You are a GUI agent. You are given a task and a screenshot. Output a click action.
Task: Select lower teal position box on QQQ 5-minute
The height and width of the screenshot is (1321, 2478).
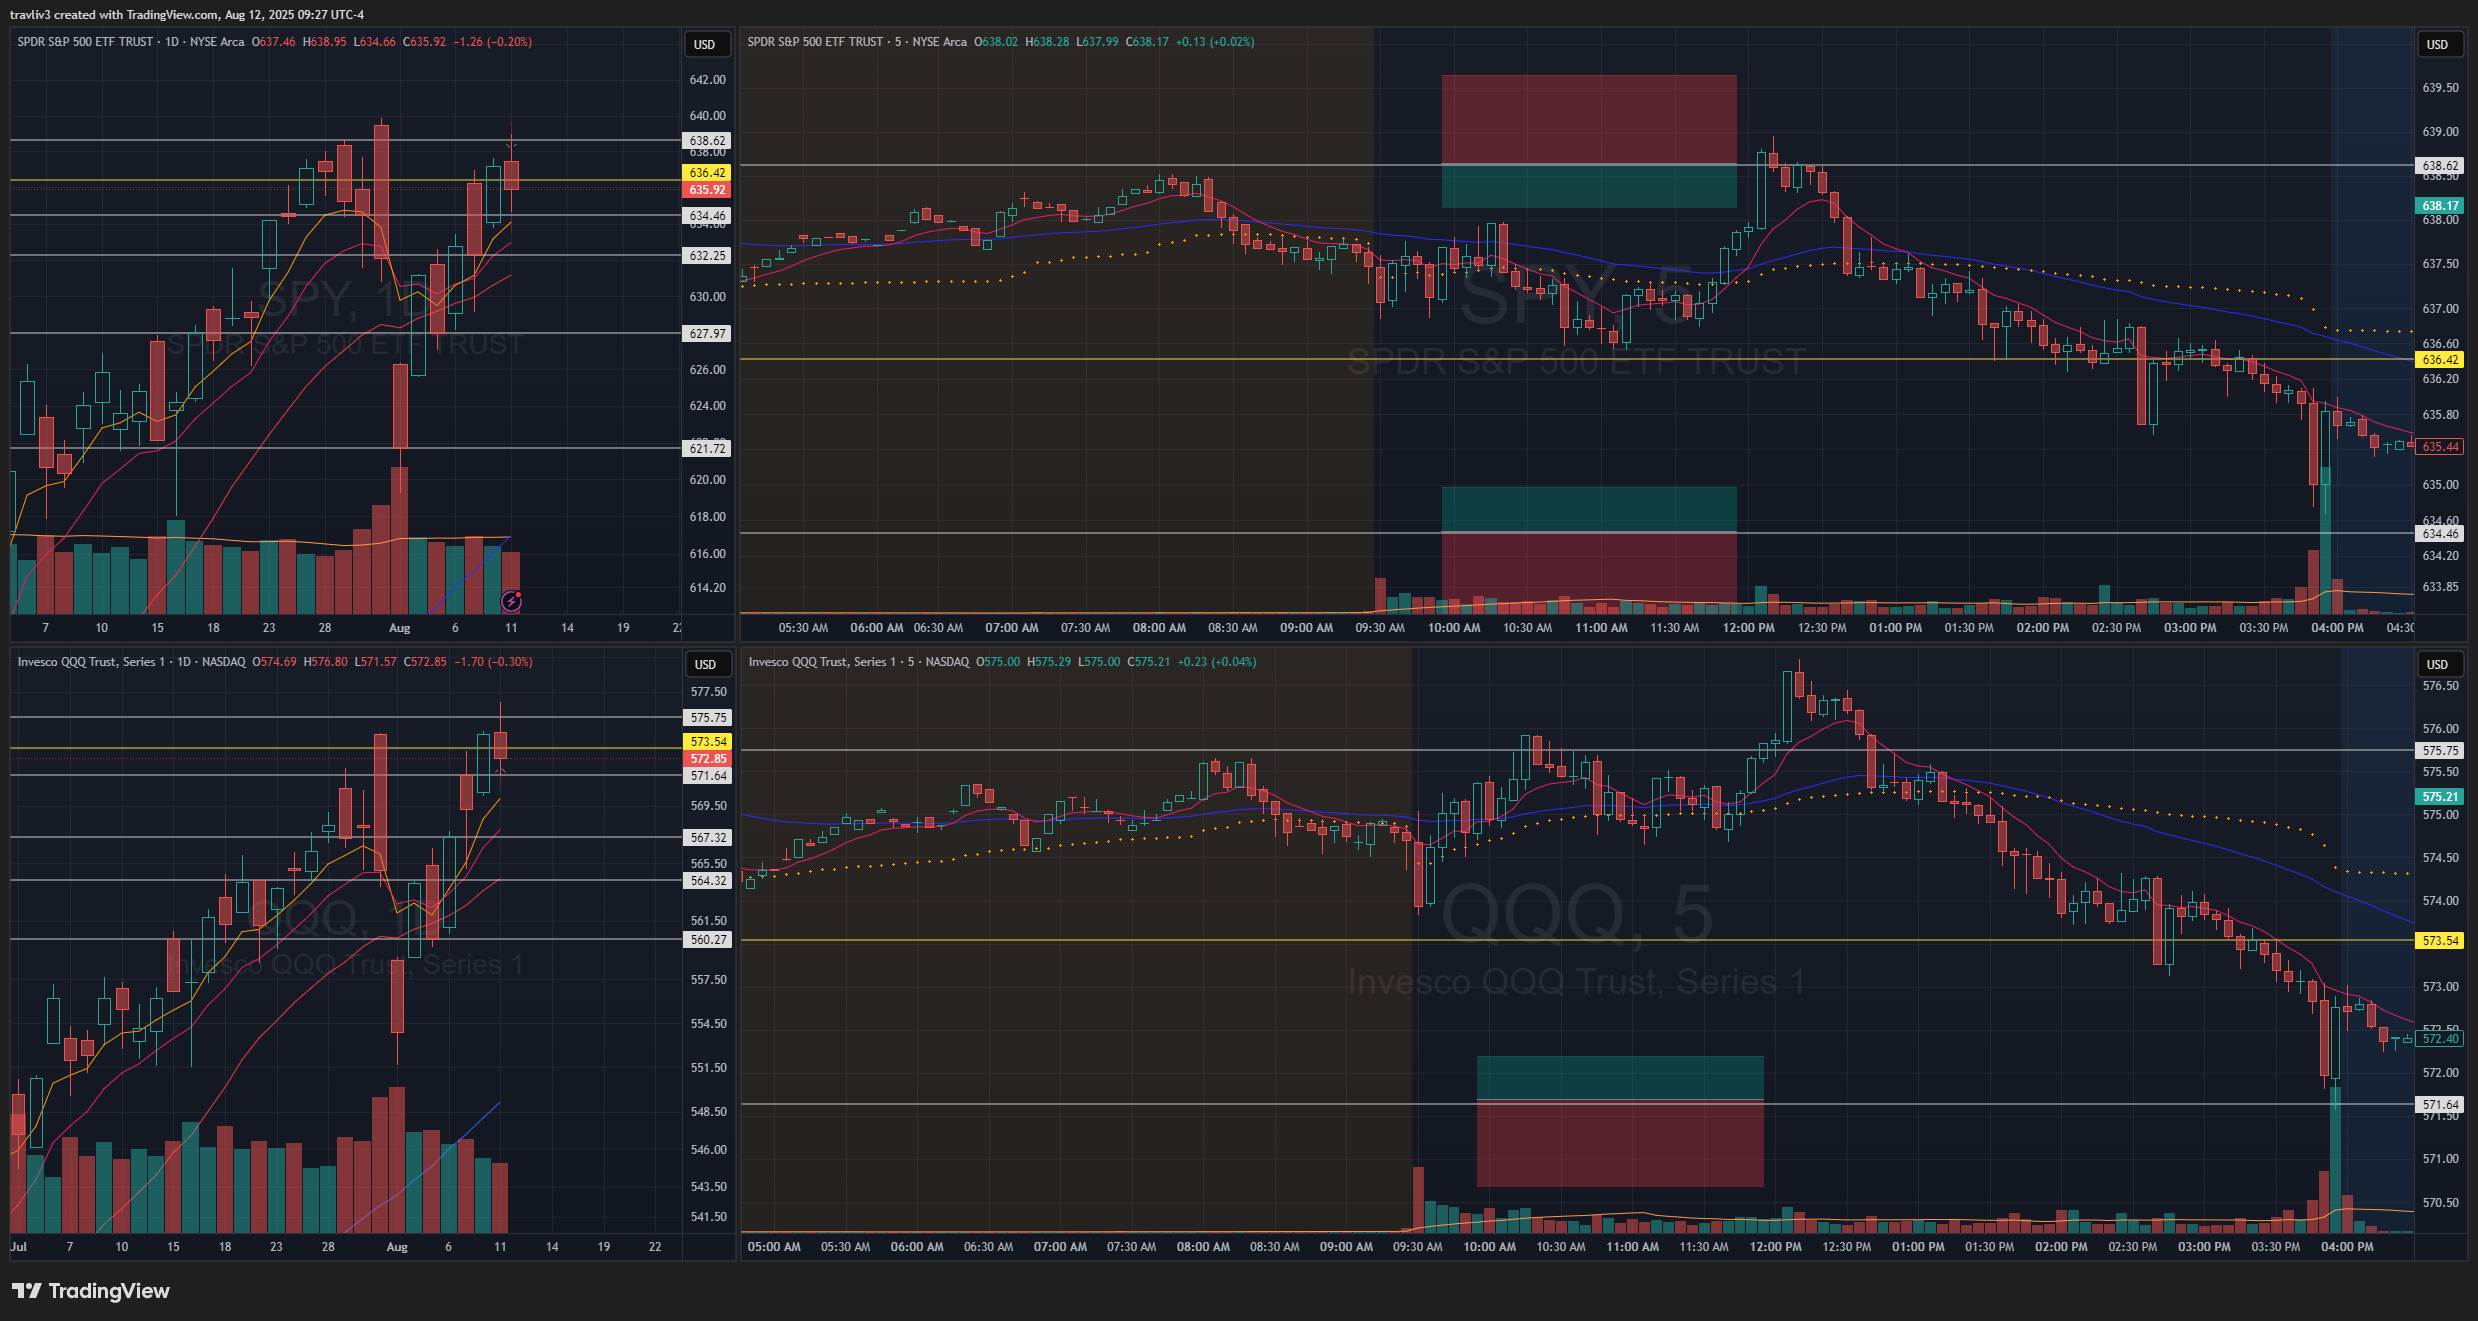(1619, 1077)
